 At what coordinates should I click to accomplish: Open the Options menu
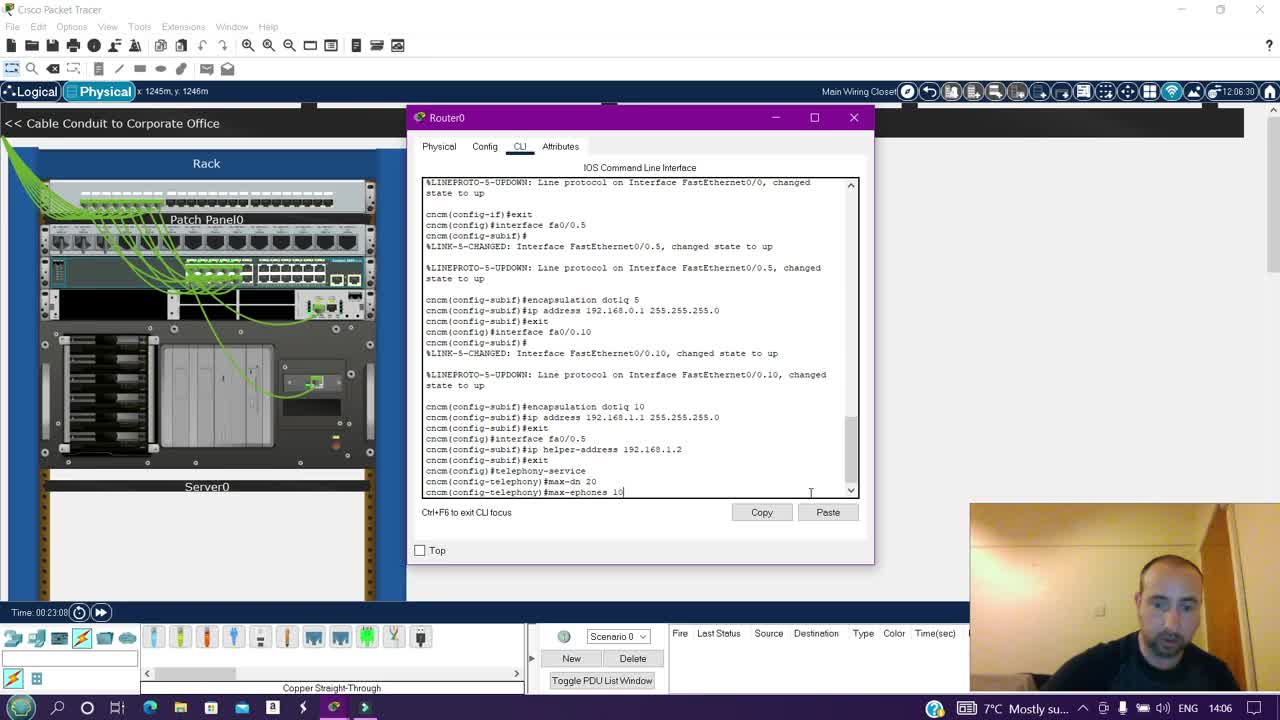pos(71,26)
